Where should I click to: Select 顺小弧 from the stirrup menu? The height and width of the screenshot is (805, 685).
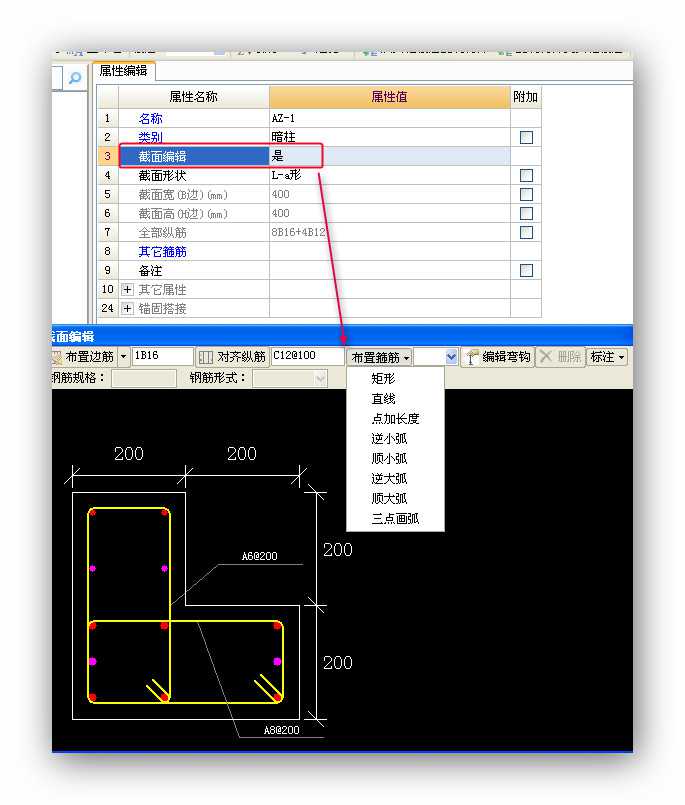click(389, 458)
